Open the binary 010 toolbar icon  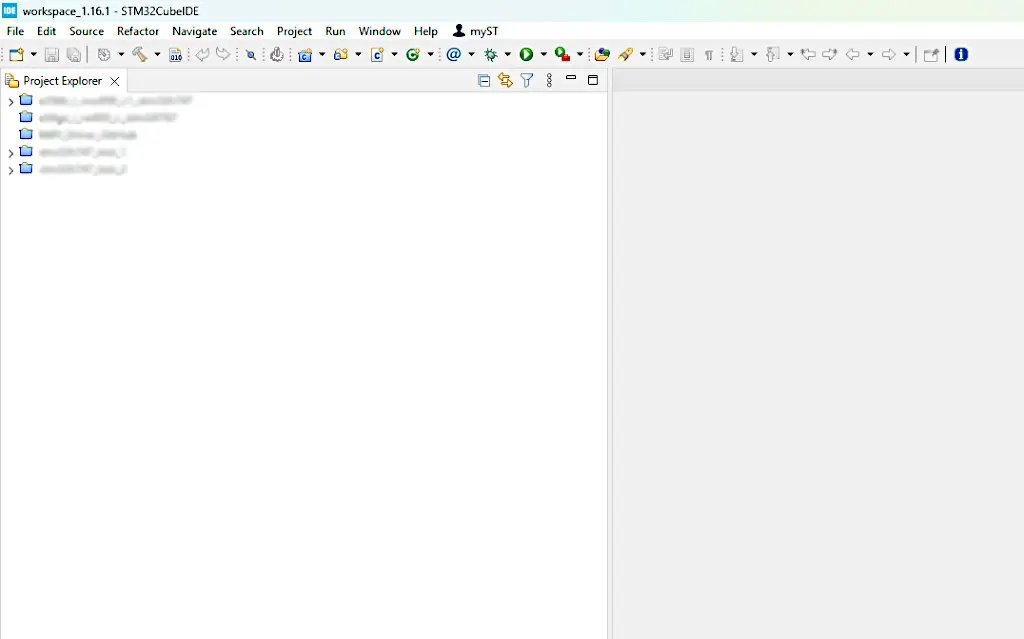pyautogui.click(x=176, y=55)
